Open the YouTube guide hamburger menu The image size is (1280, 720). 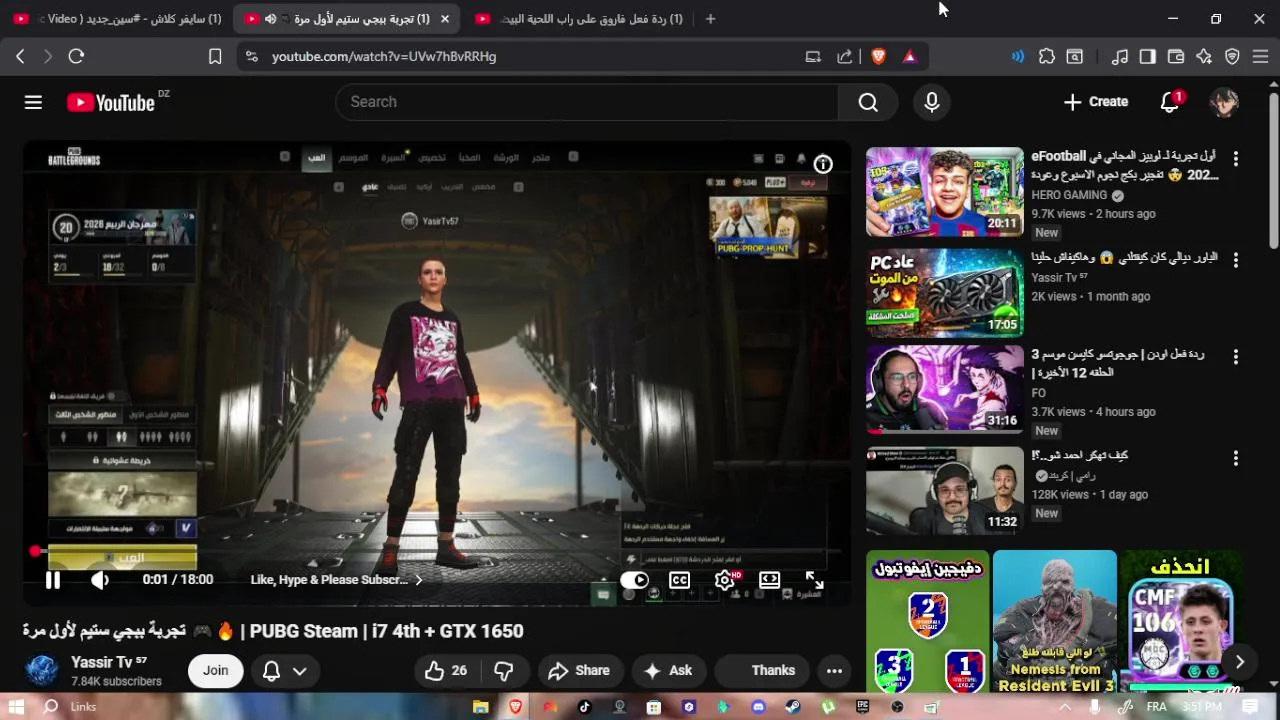coord(33,102)
